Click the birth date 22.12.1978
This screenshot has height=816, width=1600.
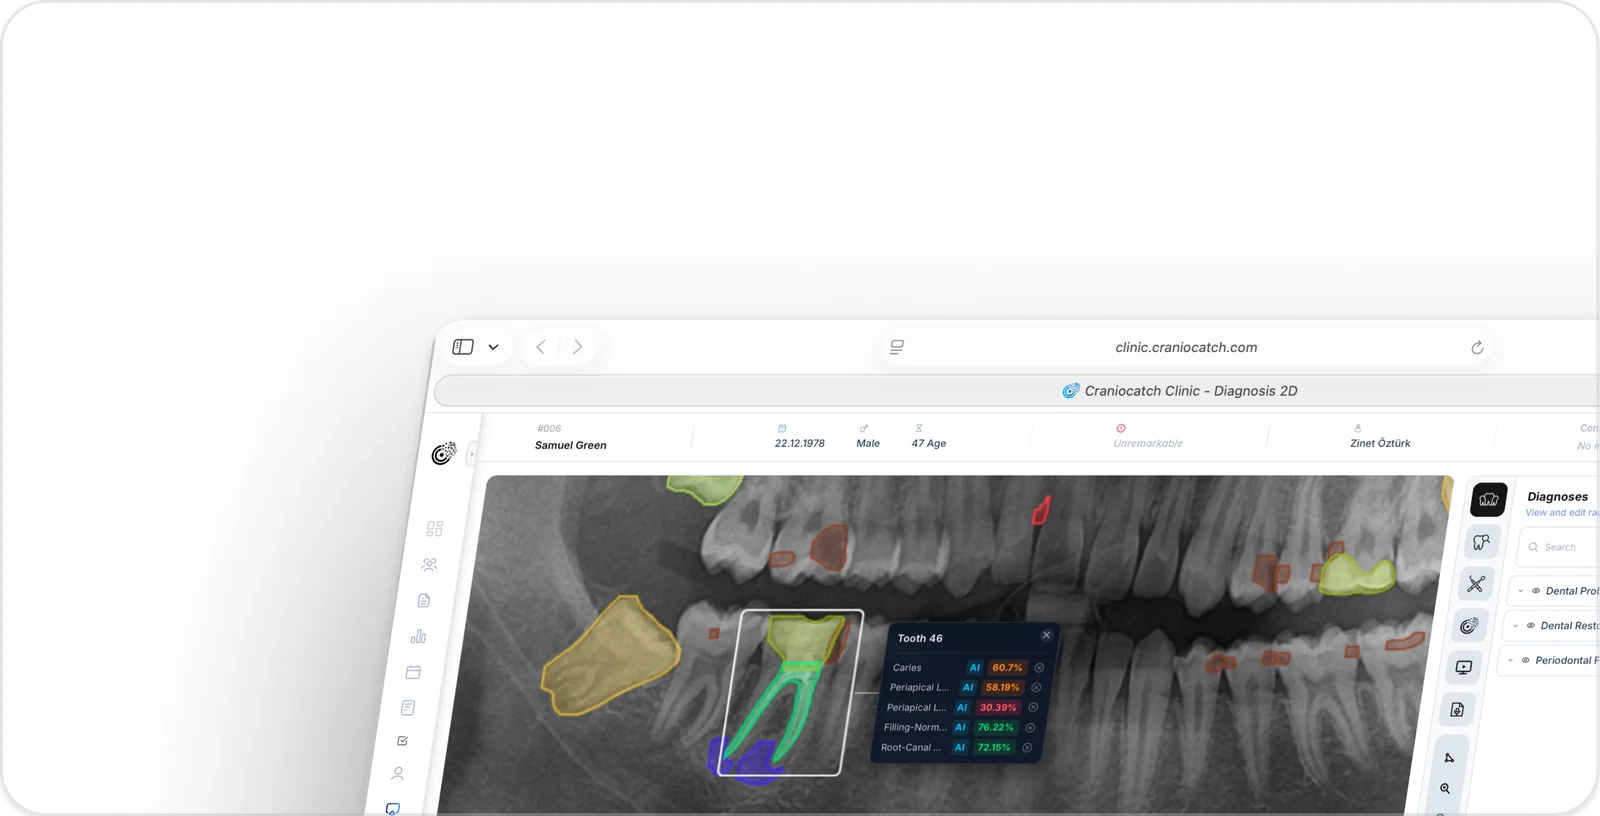[x=799, y=443]
